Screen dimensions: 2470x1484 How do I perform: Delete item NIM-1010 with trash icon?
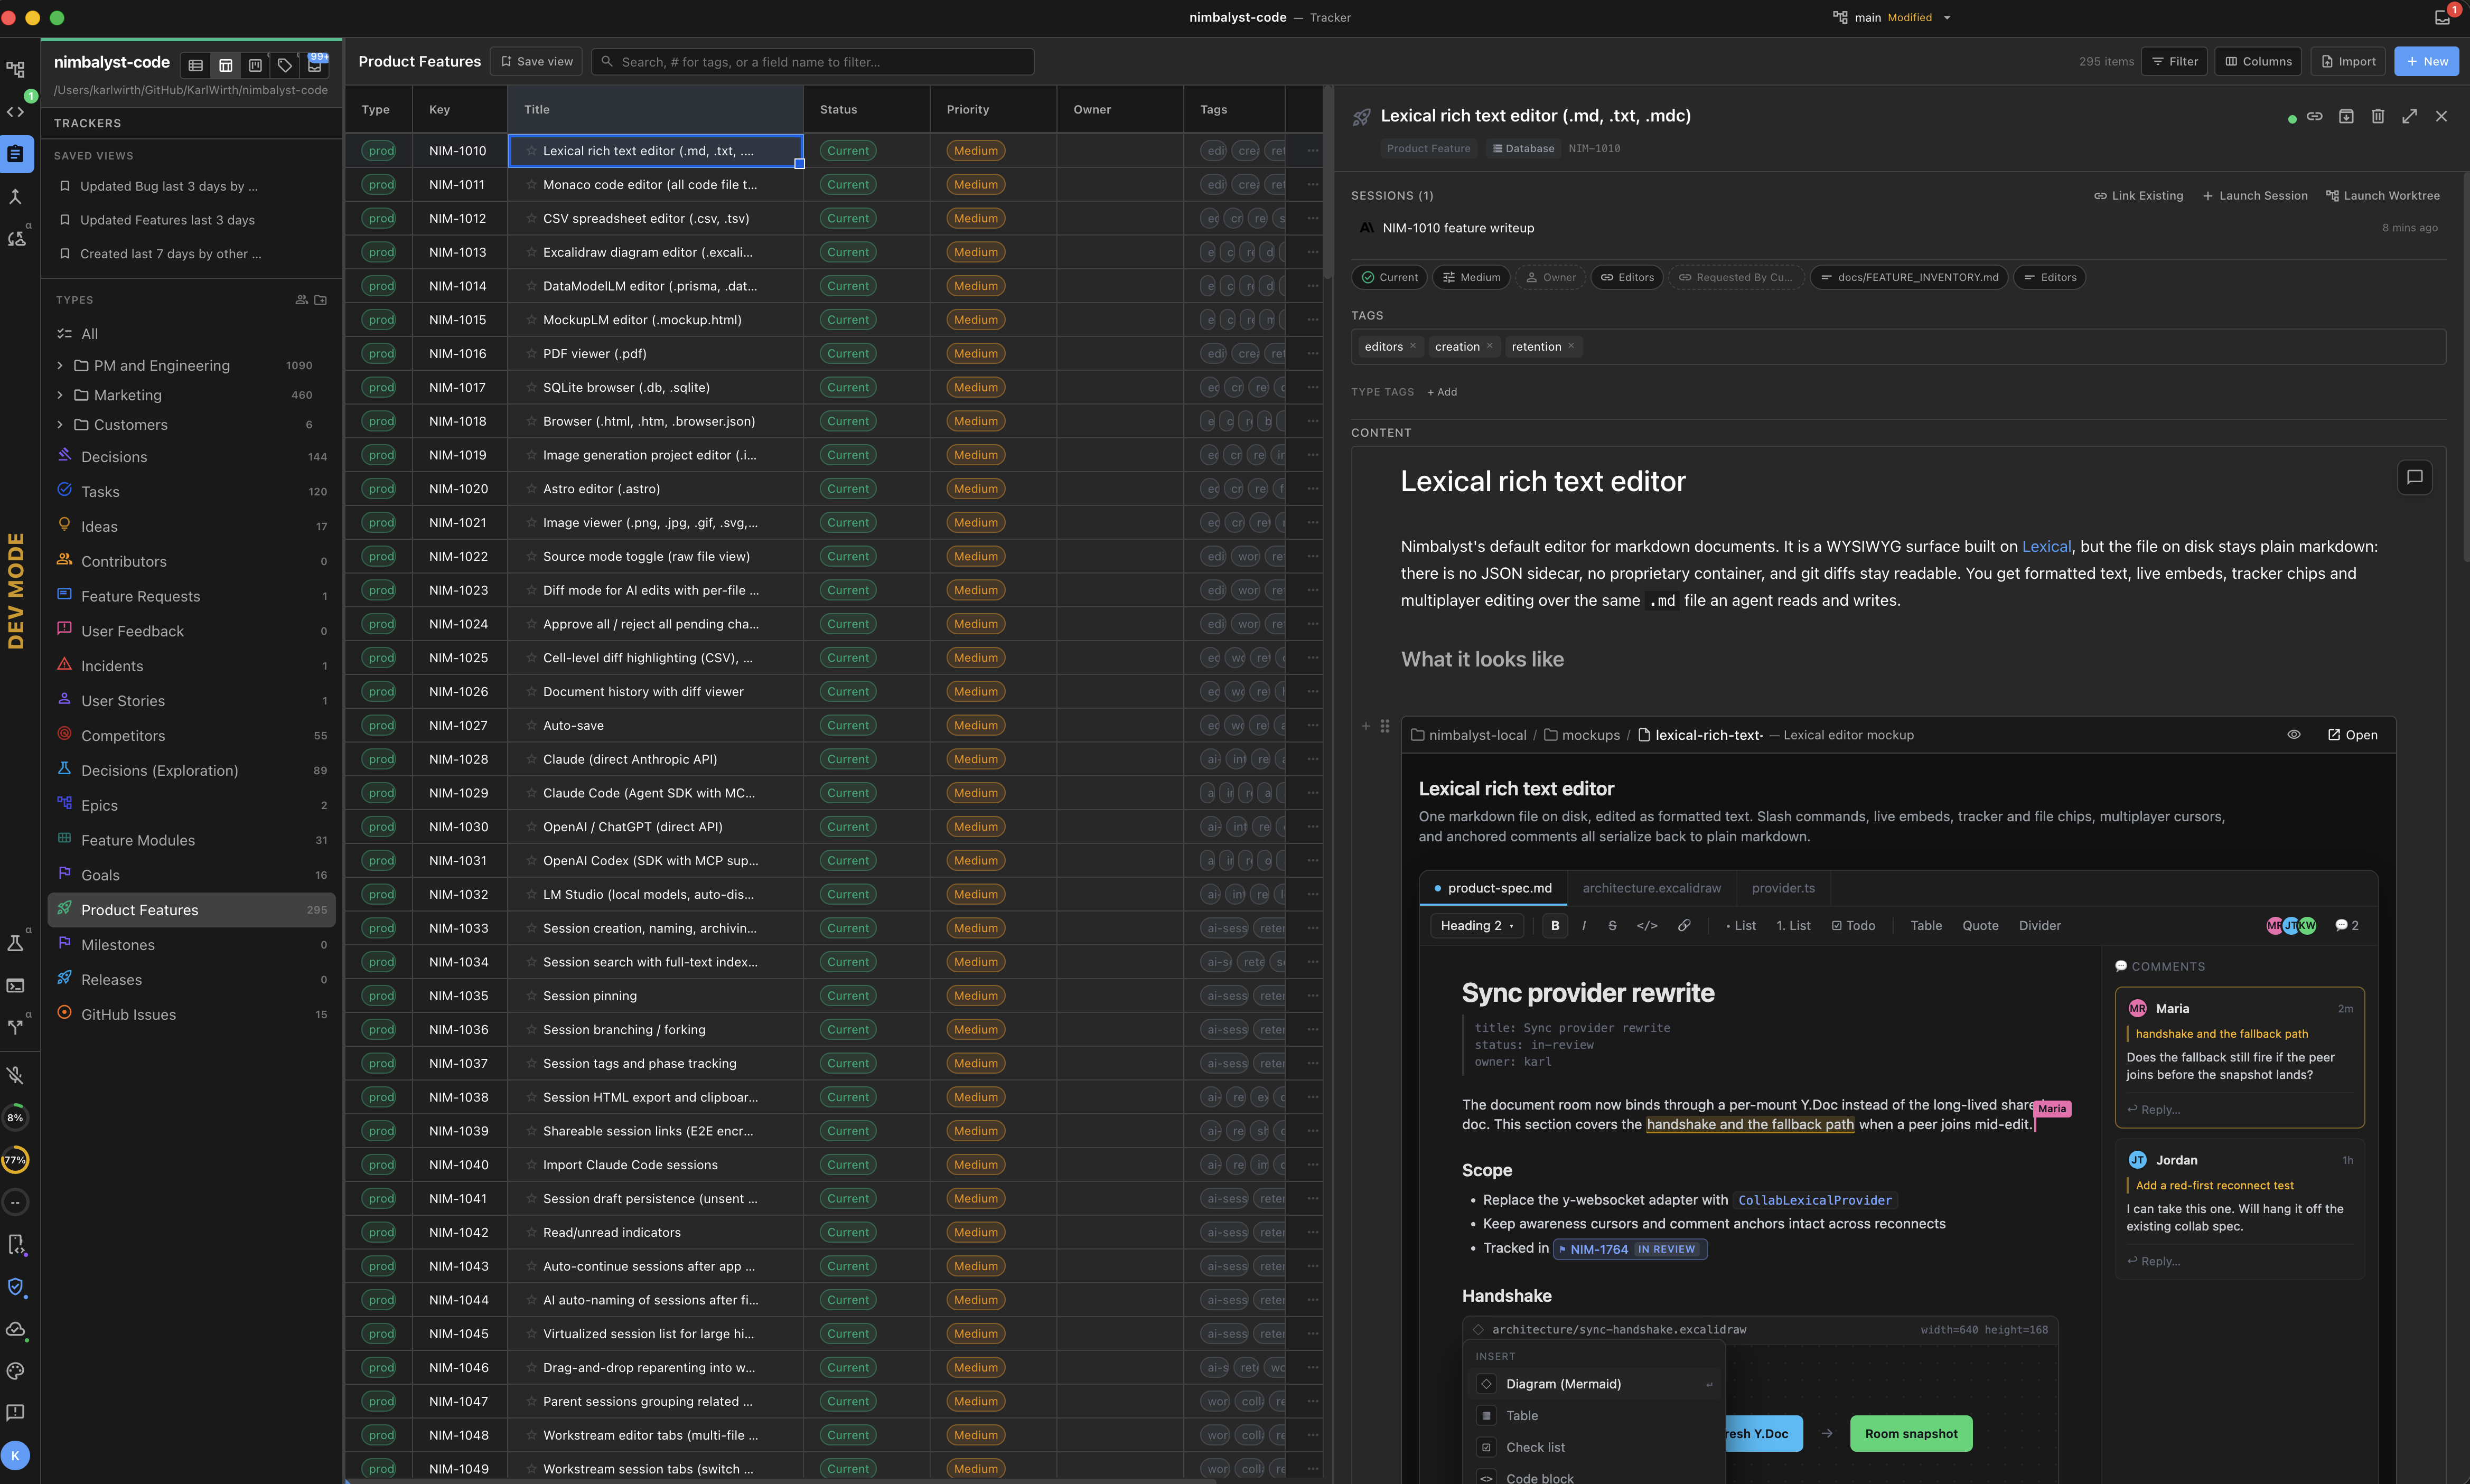coord(2378,116)
